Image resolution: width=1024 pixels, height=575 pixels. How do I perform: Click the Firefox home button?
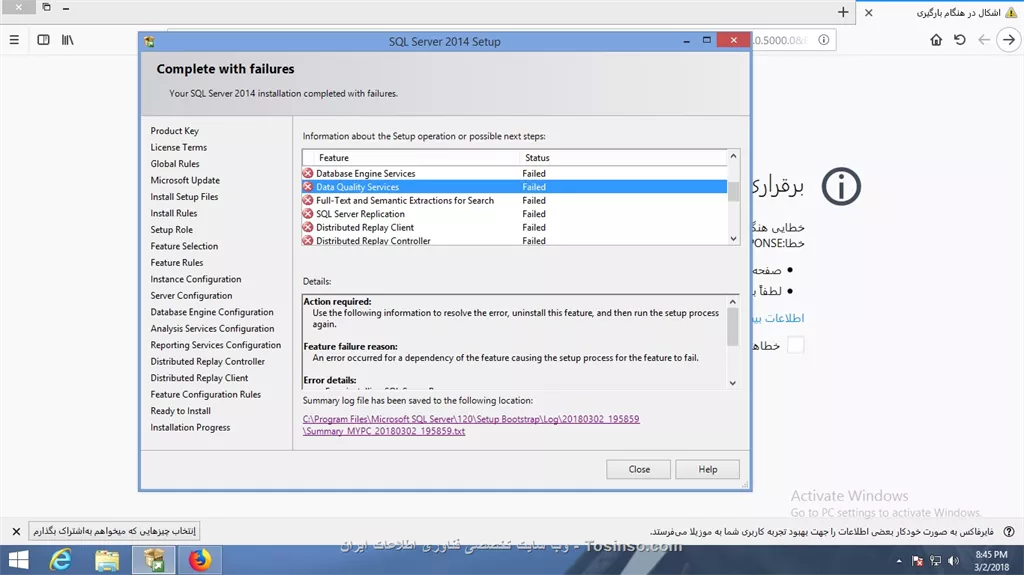[936, 40]
